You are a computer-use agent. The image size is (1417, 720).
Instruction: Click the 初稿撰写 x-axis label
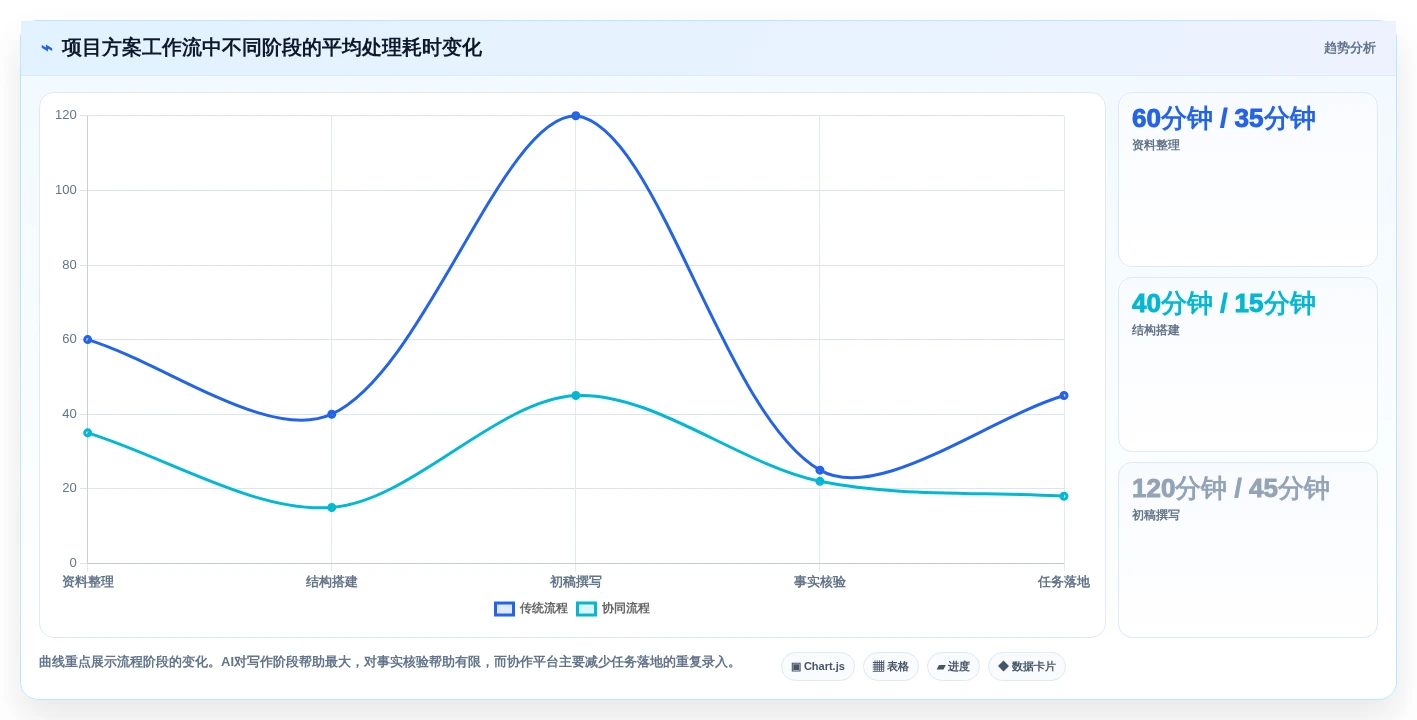coord(576,582)
